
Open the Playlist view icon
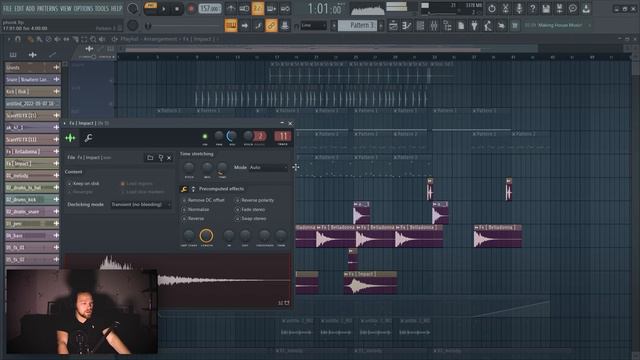coord(393,26)
